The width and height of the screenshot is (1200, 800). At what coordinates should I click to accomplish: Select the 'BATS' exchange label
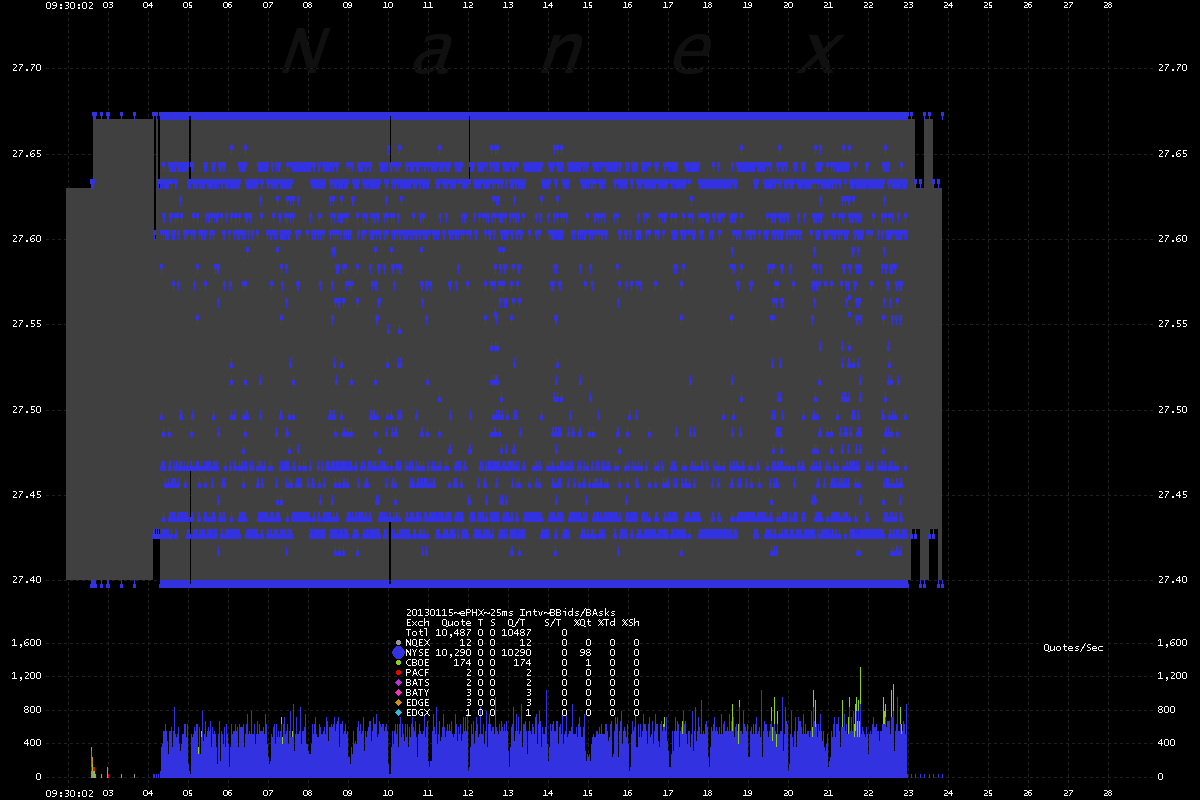click(418, 682)
